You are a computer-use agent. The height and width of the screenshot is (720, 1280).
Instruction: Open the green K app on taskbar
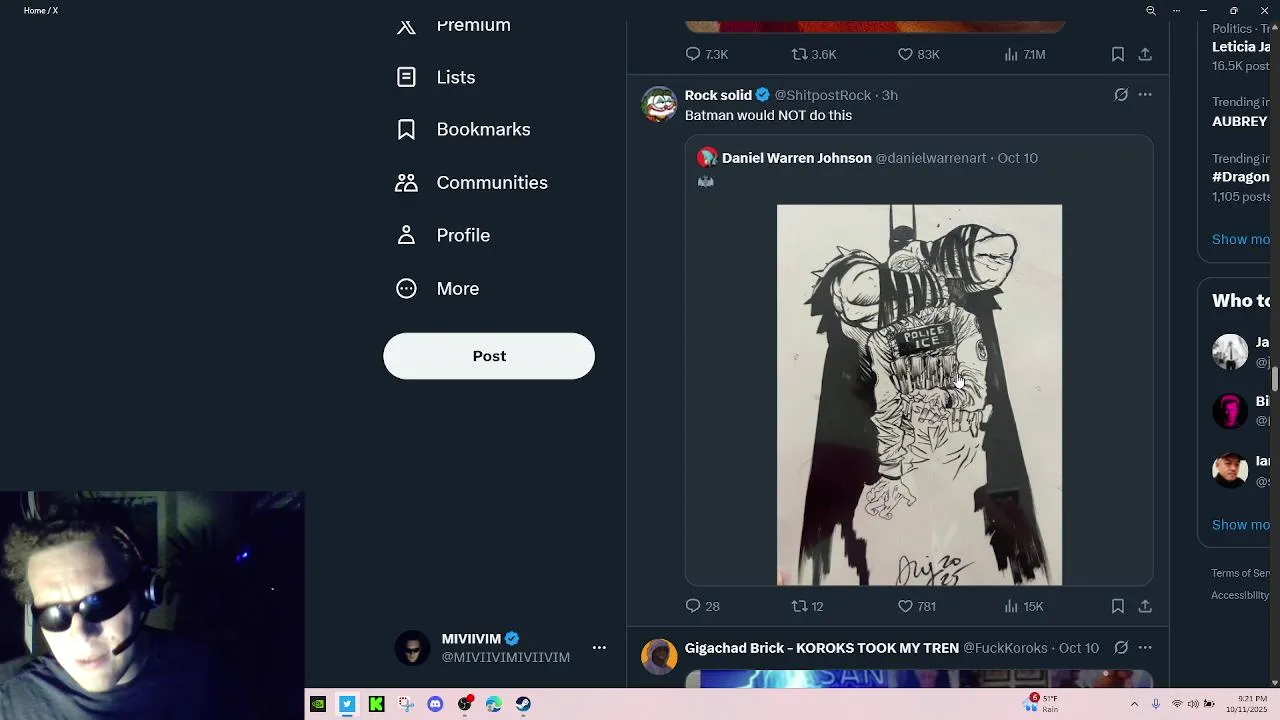click(376, 704)
